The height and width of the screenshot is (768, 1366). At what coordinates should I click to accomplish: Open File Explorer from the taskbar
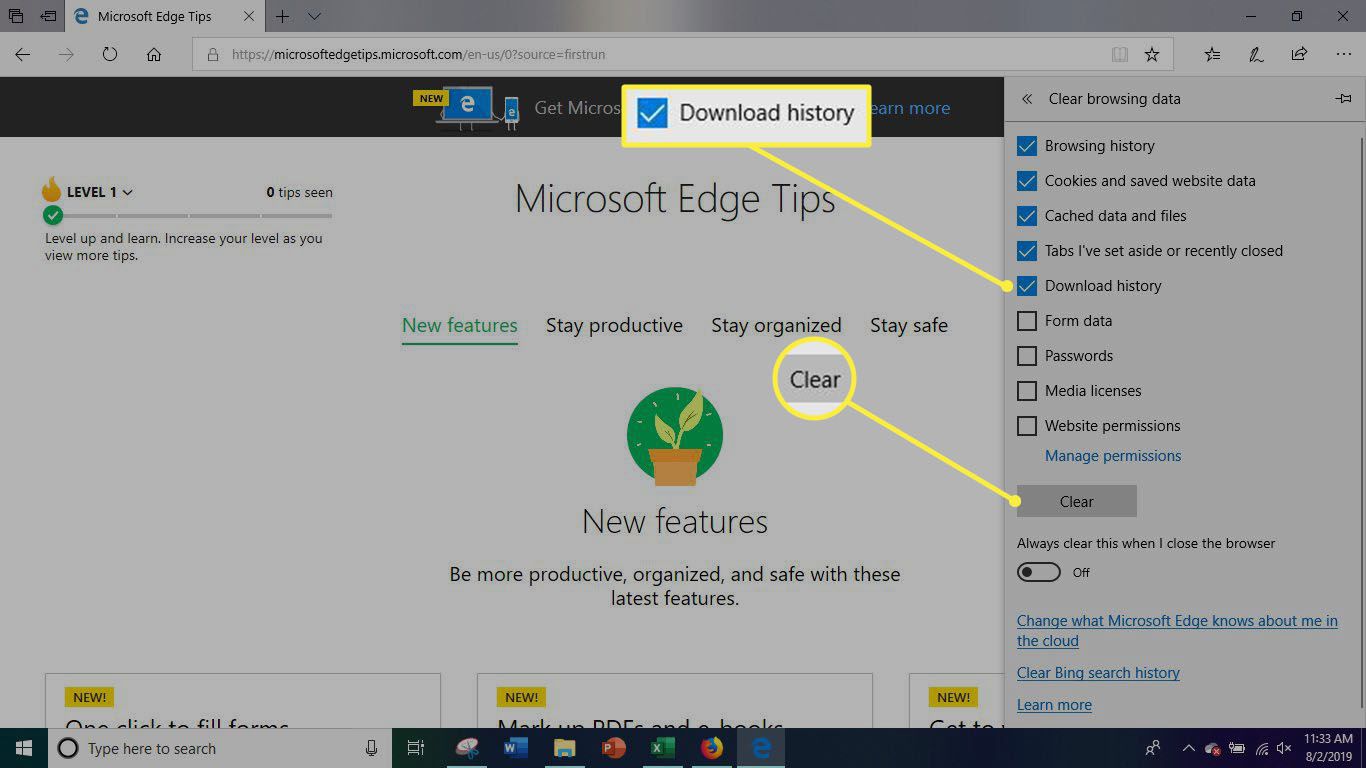[565, 748]
